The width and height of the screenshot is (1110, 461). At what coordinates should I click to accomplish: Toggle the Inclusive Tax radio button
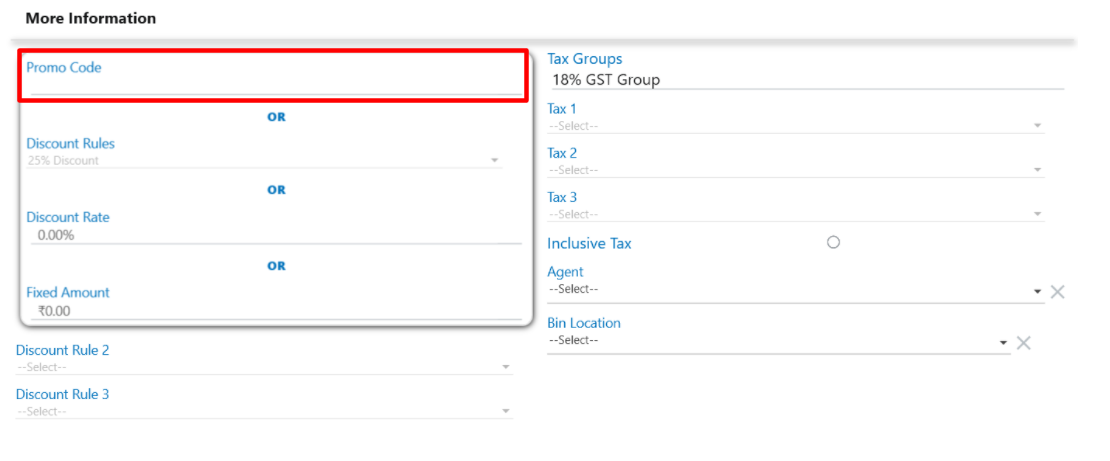click(x=833, y=242)
